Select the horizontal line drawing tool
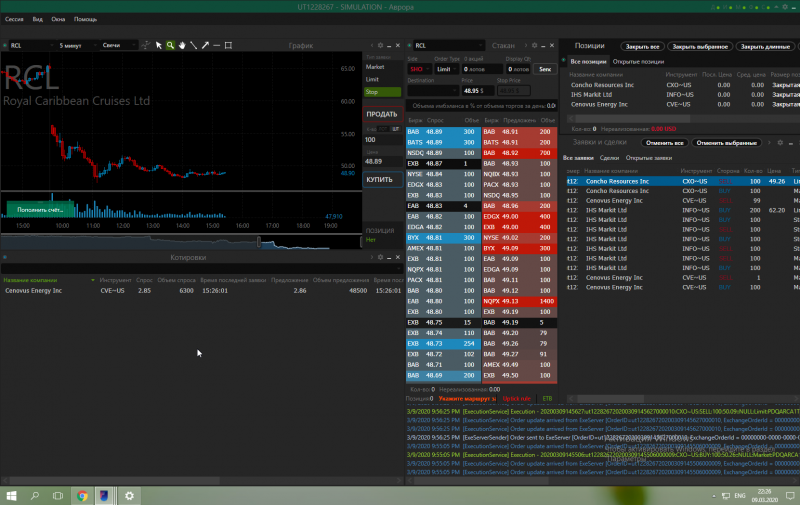 (x=216, y=45)
